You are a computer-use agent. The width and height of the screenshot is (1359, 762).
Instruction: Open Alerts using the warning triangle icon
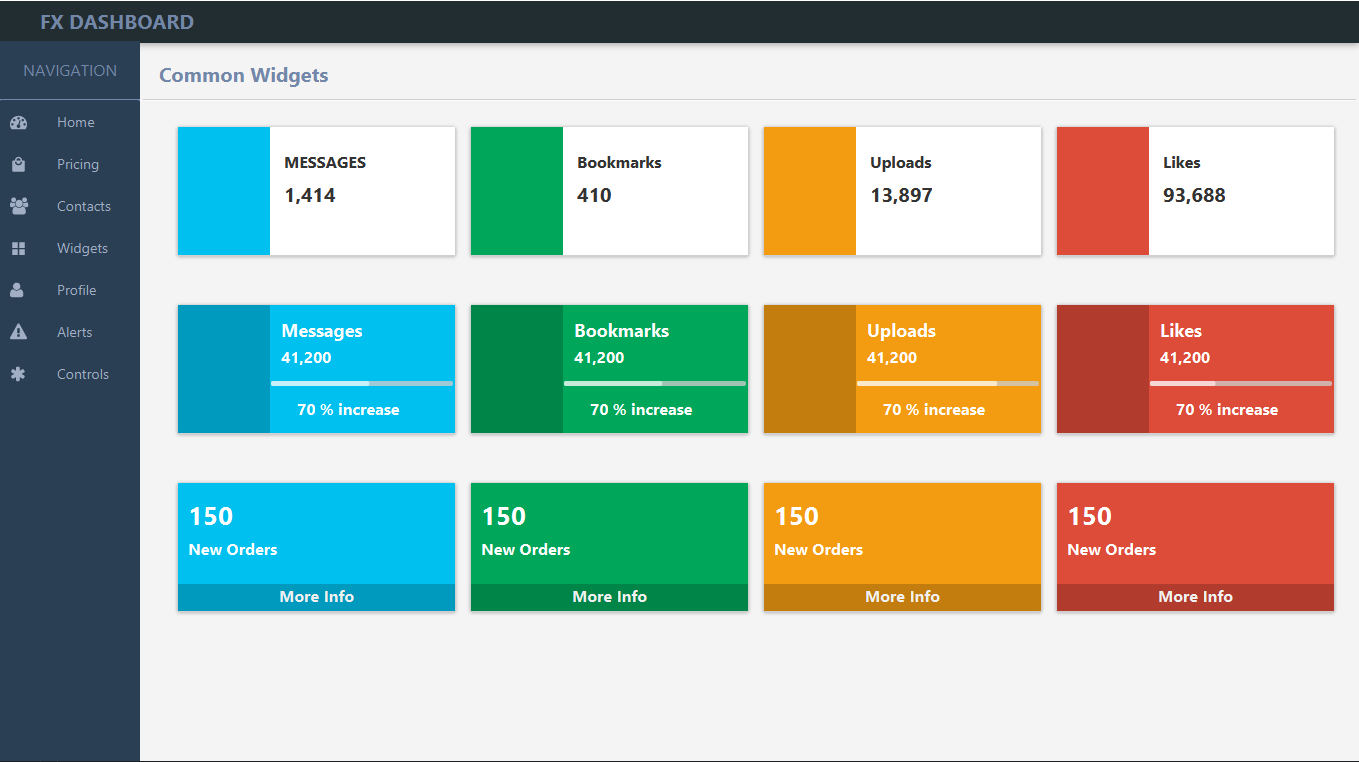(x=20, y=332)
